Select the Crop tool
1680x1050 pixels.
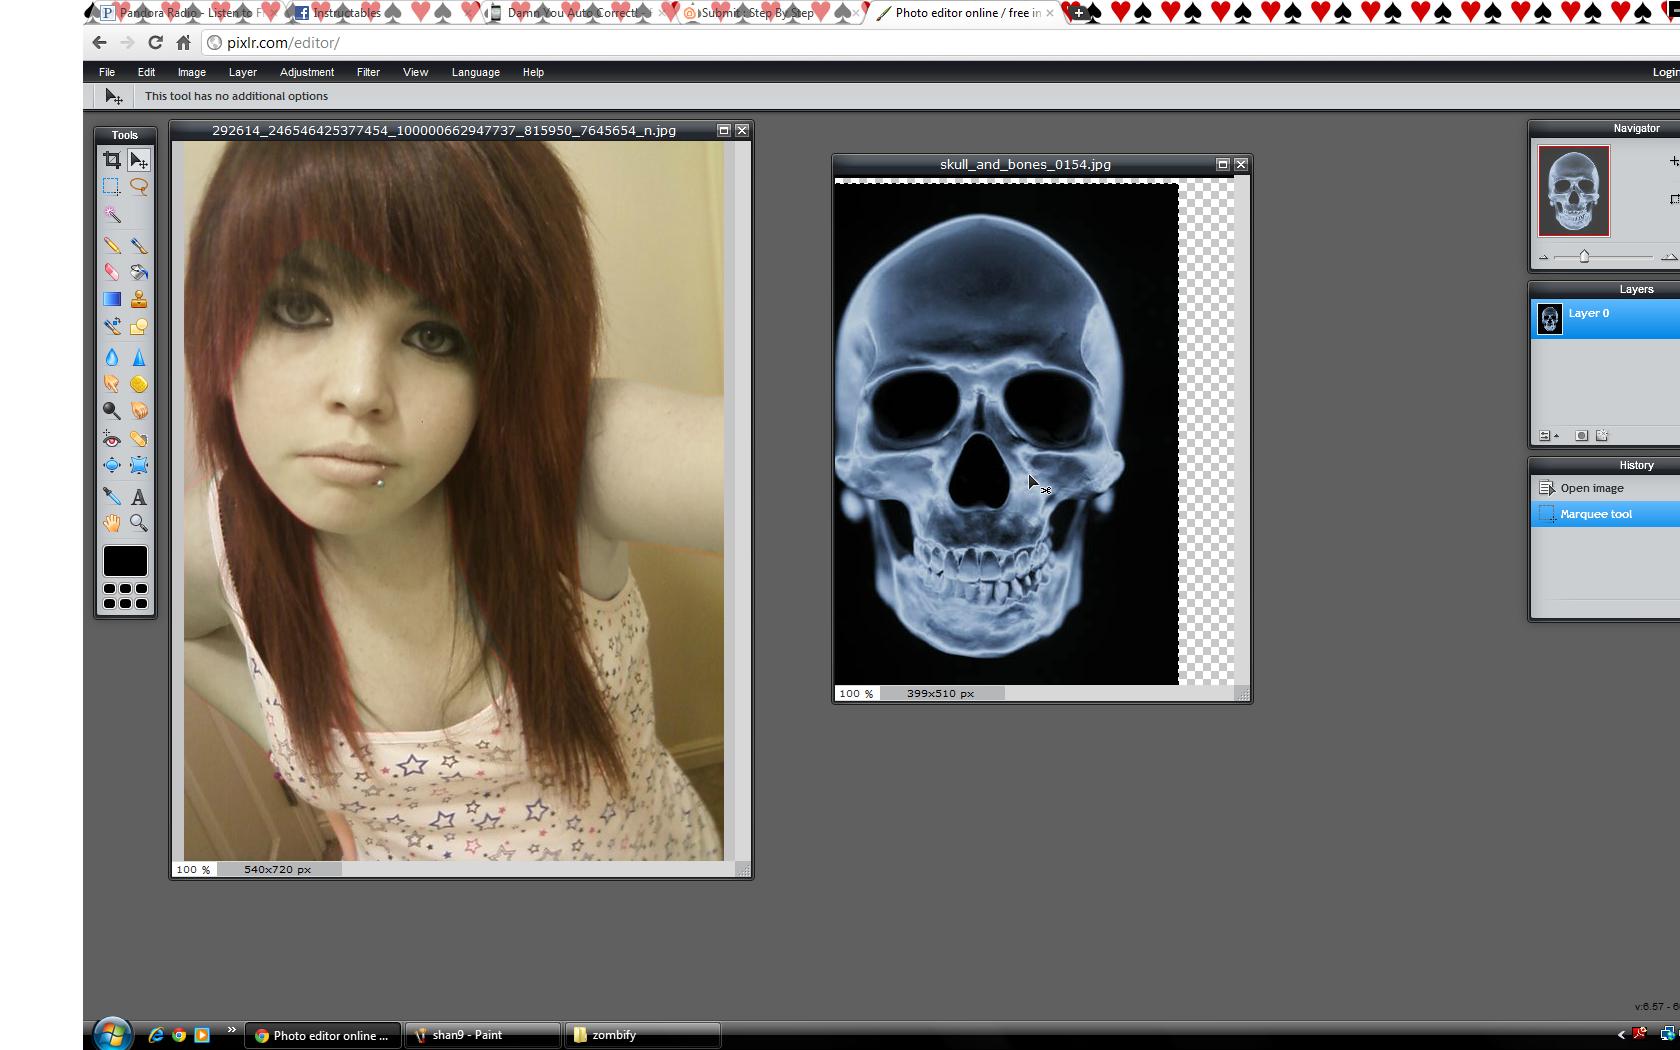click(x=112, y=160)
